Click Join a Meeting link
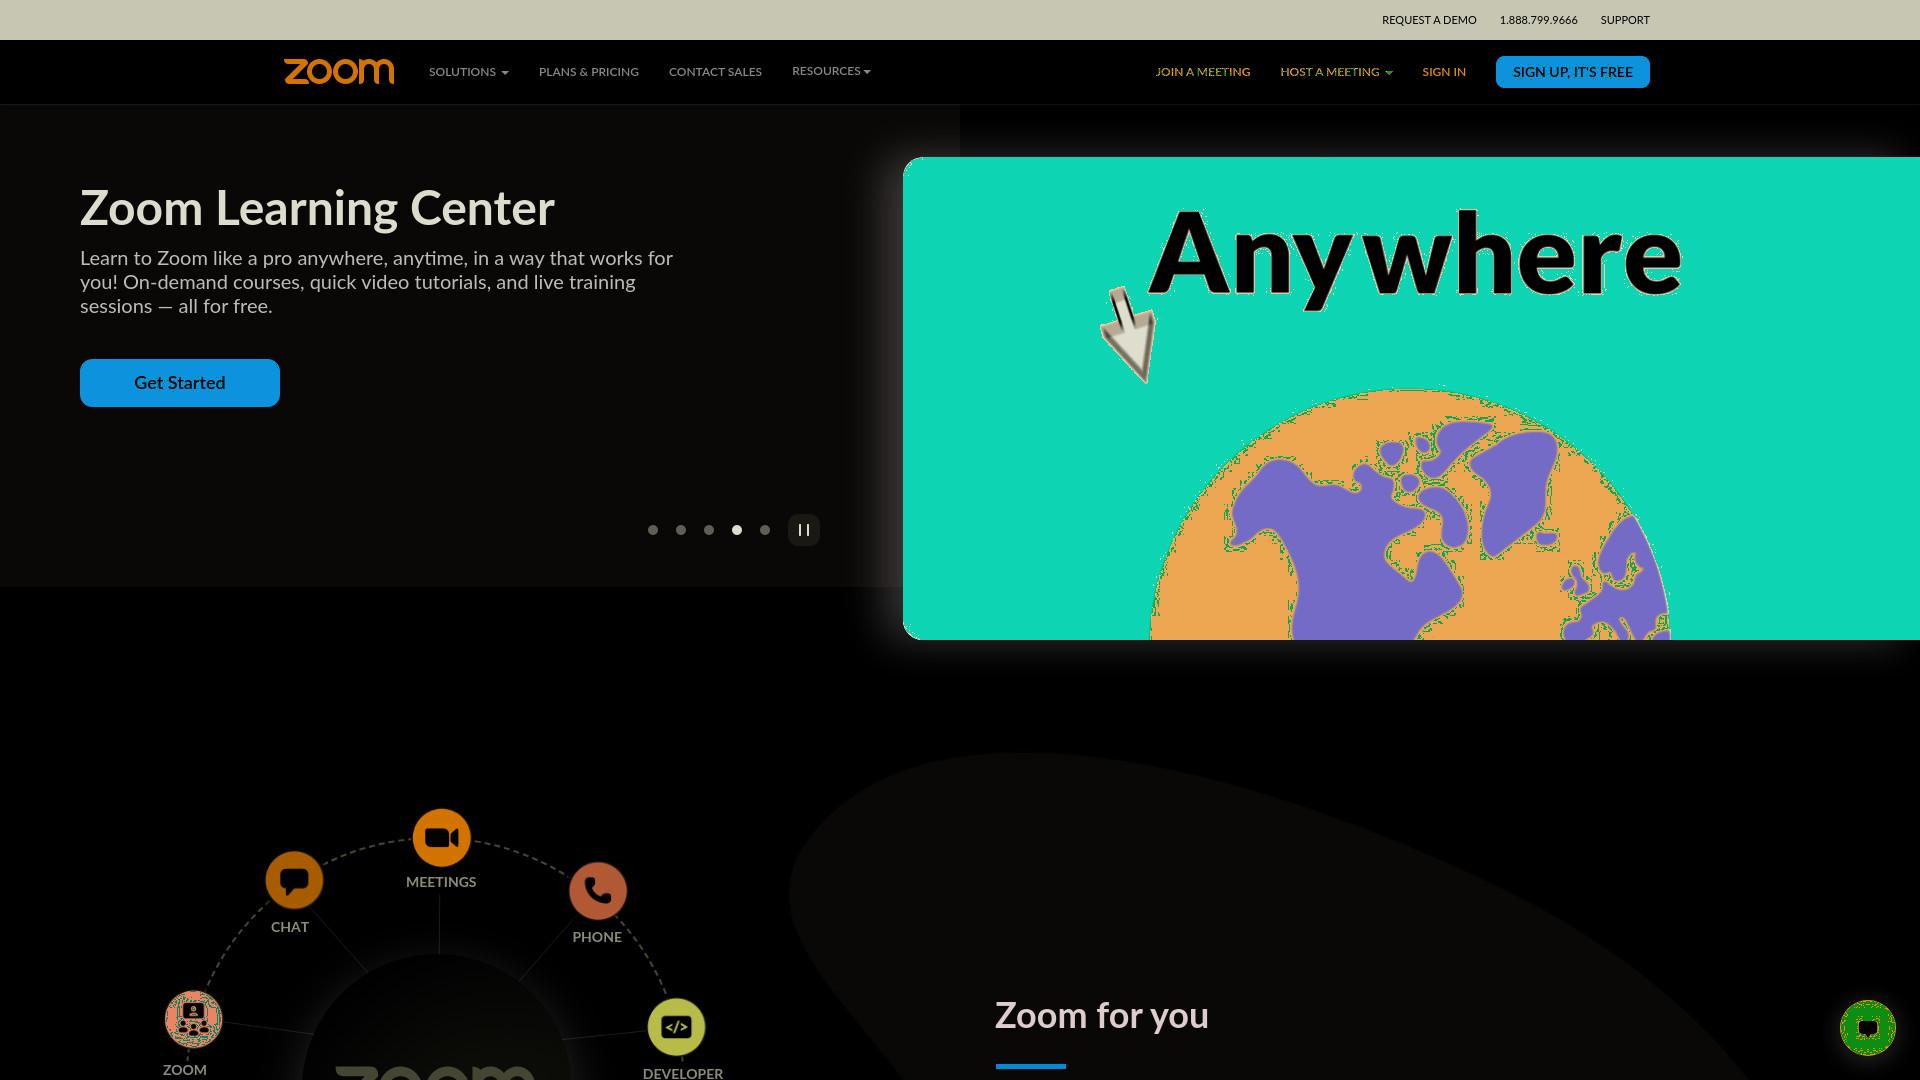This screenshot has height=1080, width=1920. (1203, 72)
